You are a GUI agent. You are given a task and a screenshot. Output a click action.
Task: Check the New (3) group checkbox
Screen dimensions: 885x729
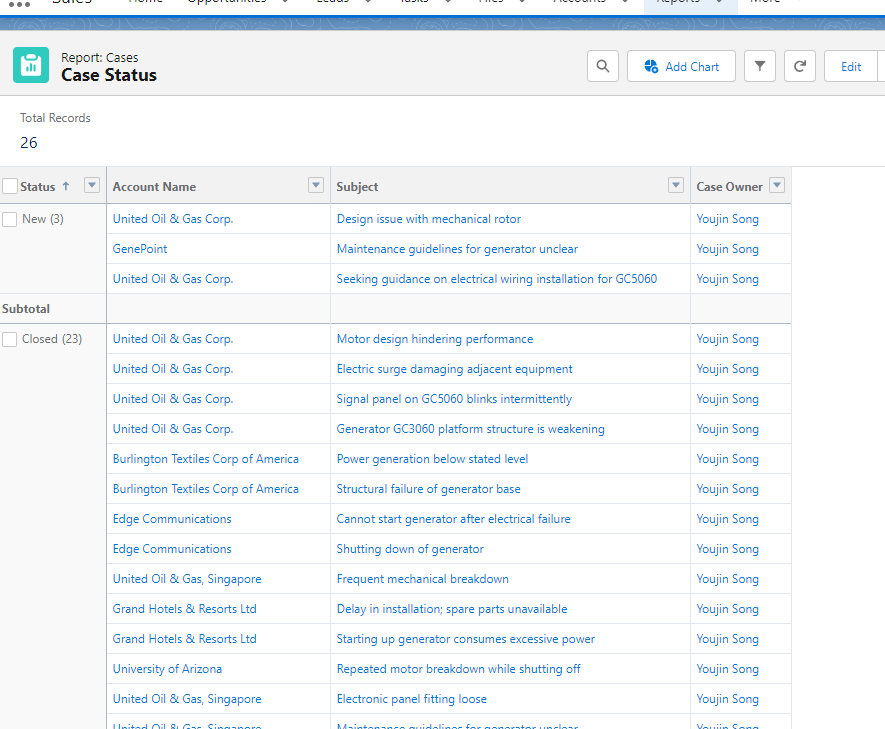(10, 219)
